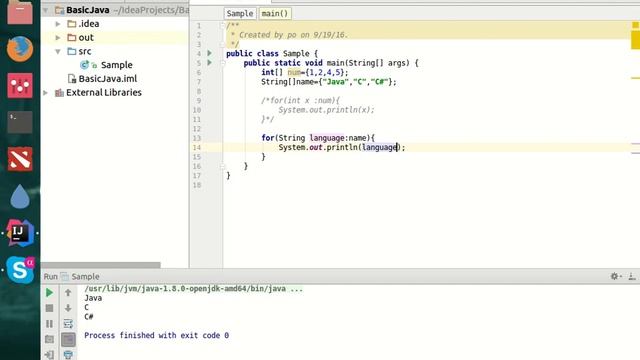
Task: Expand External Libraries node arrow
Action: tap(46, 93)
